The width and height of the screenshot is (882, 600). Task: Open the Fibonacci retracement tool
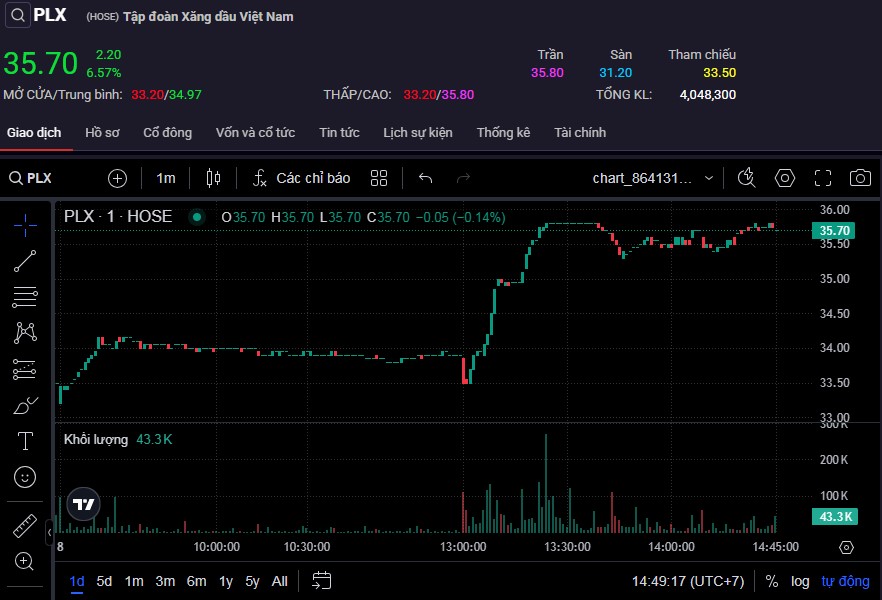(x=25, y=297)
